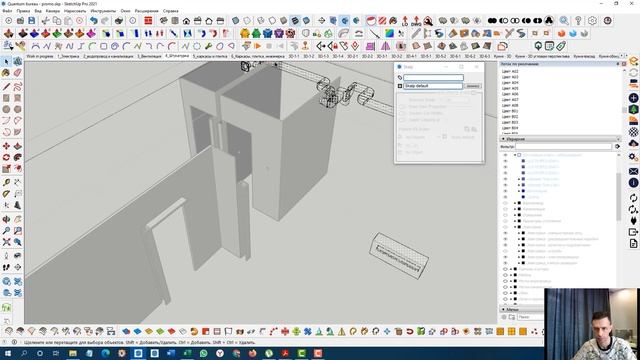The image size is (640, 360).
Task: Select the Orbit camera tool
Action: pyautogui.click(x=6, y=220)
